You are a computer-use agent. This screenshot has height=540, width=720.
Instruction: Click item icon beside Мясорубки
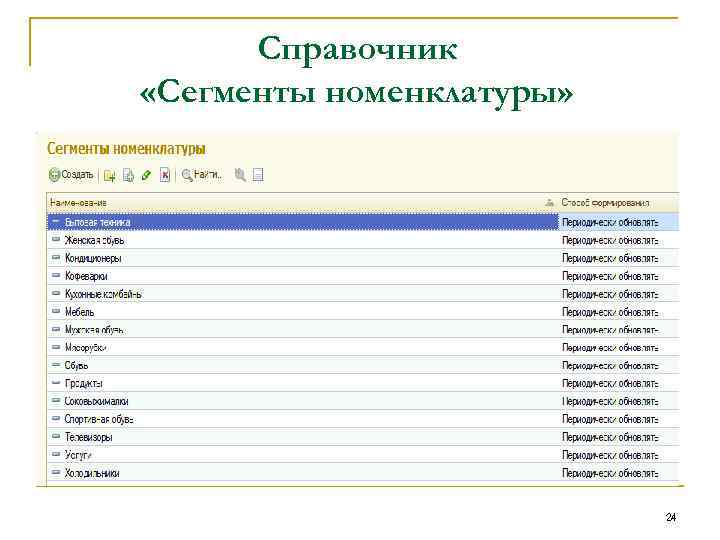coord(56,347)
